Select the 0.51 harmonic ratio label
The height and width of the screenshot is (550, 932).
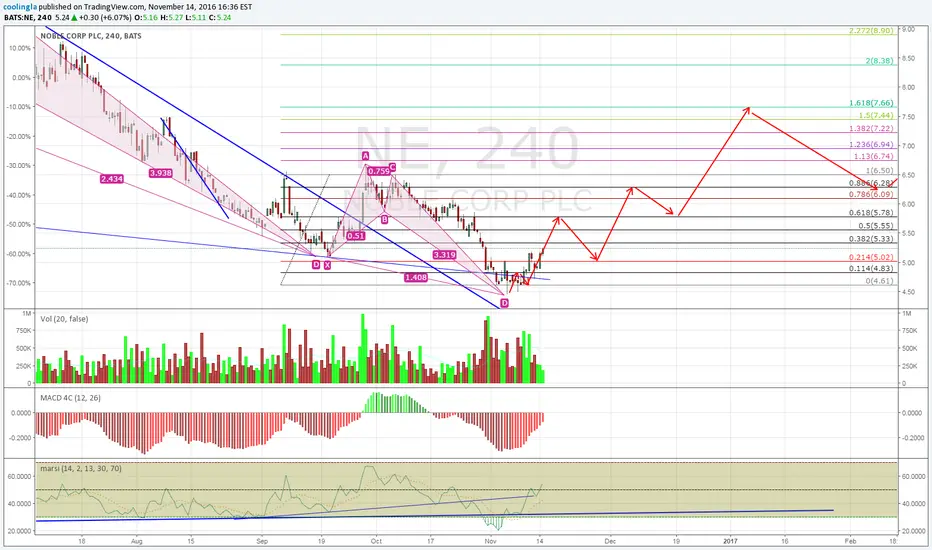click(x=355, y=236)
